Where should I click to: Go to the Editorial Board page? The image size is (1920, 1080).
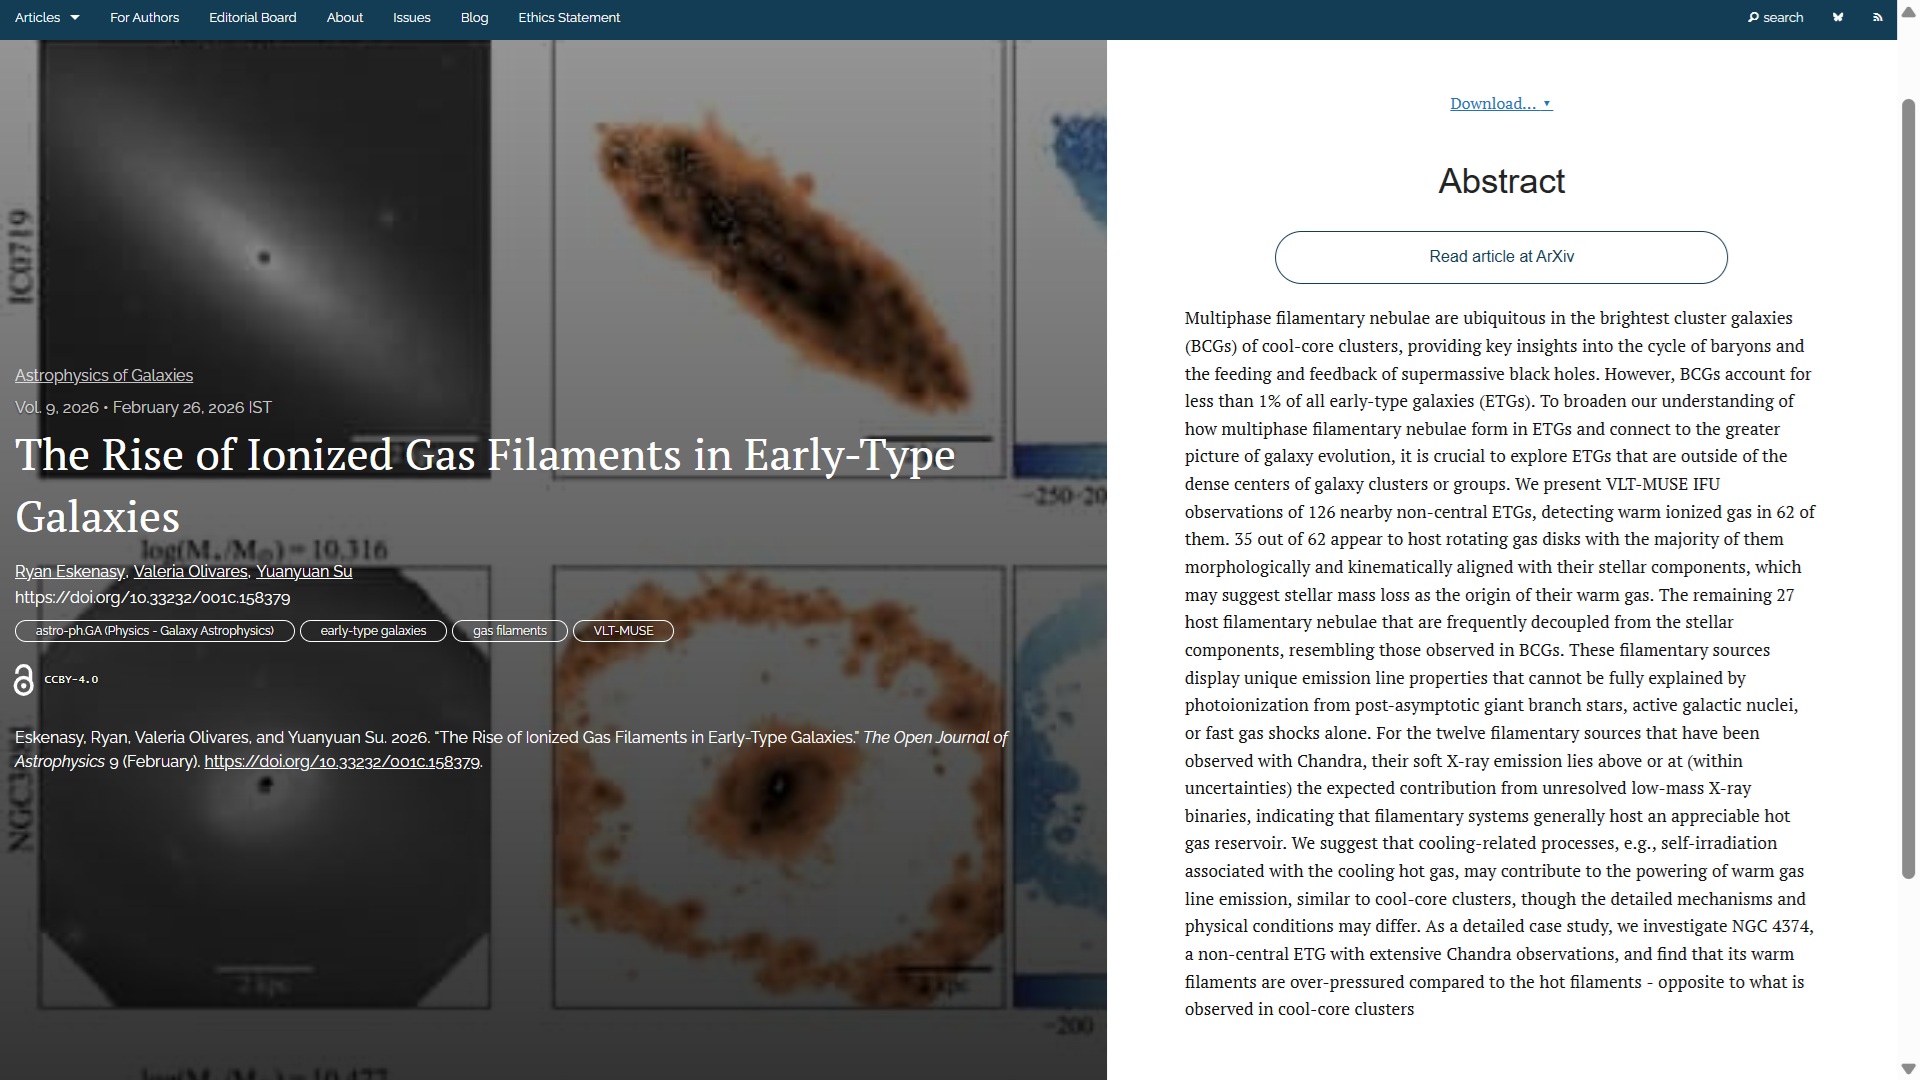252,17
